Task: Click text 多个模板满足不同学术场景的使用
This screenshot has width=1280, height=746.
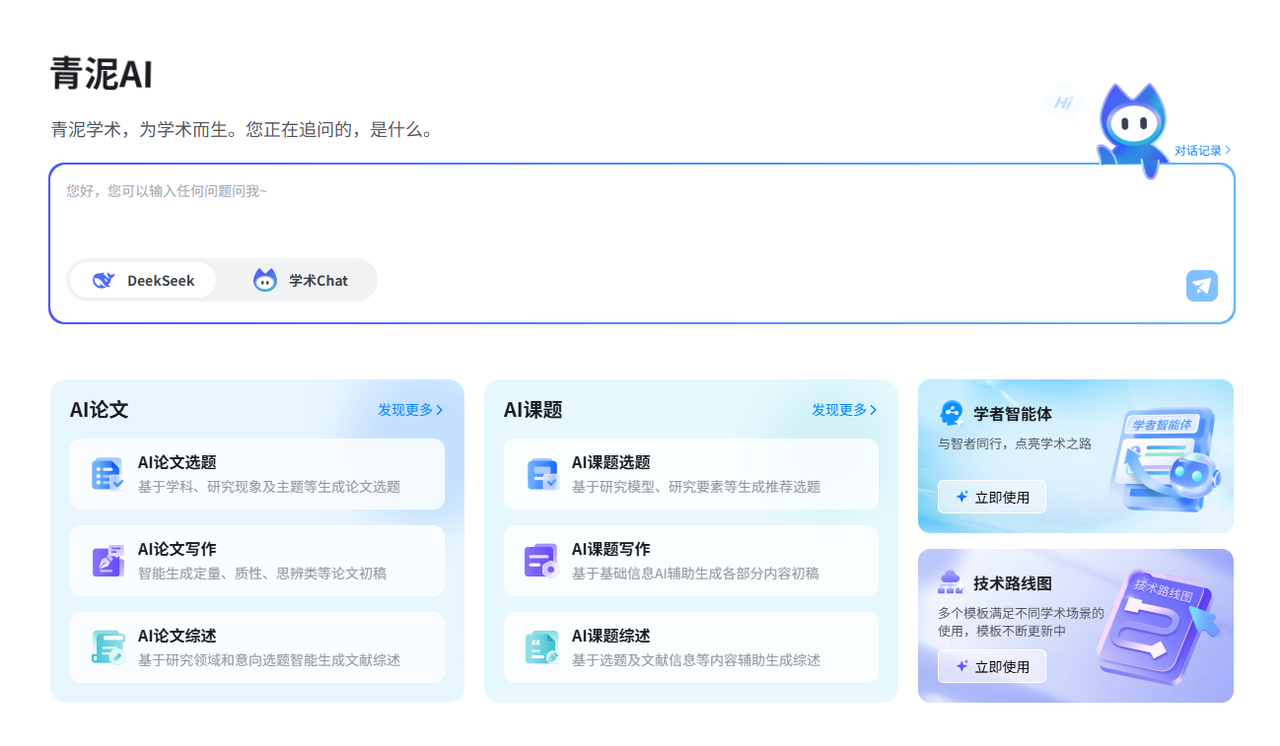Action: 1021,622
